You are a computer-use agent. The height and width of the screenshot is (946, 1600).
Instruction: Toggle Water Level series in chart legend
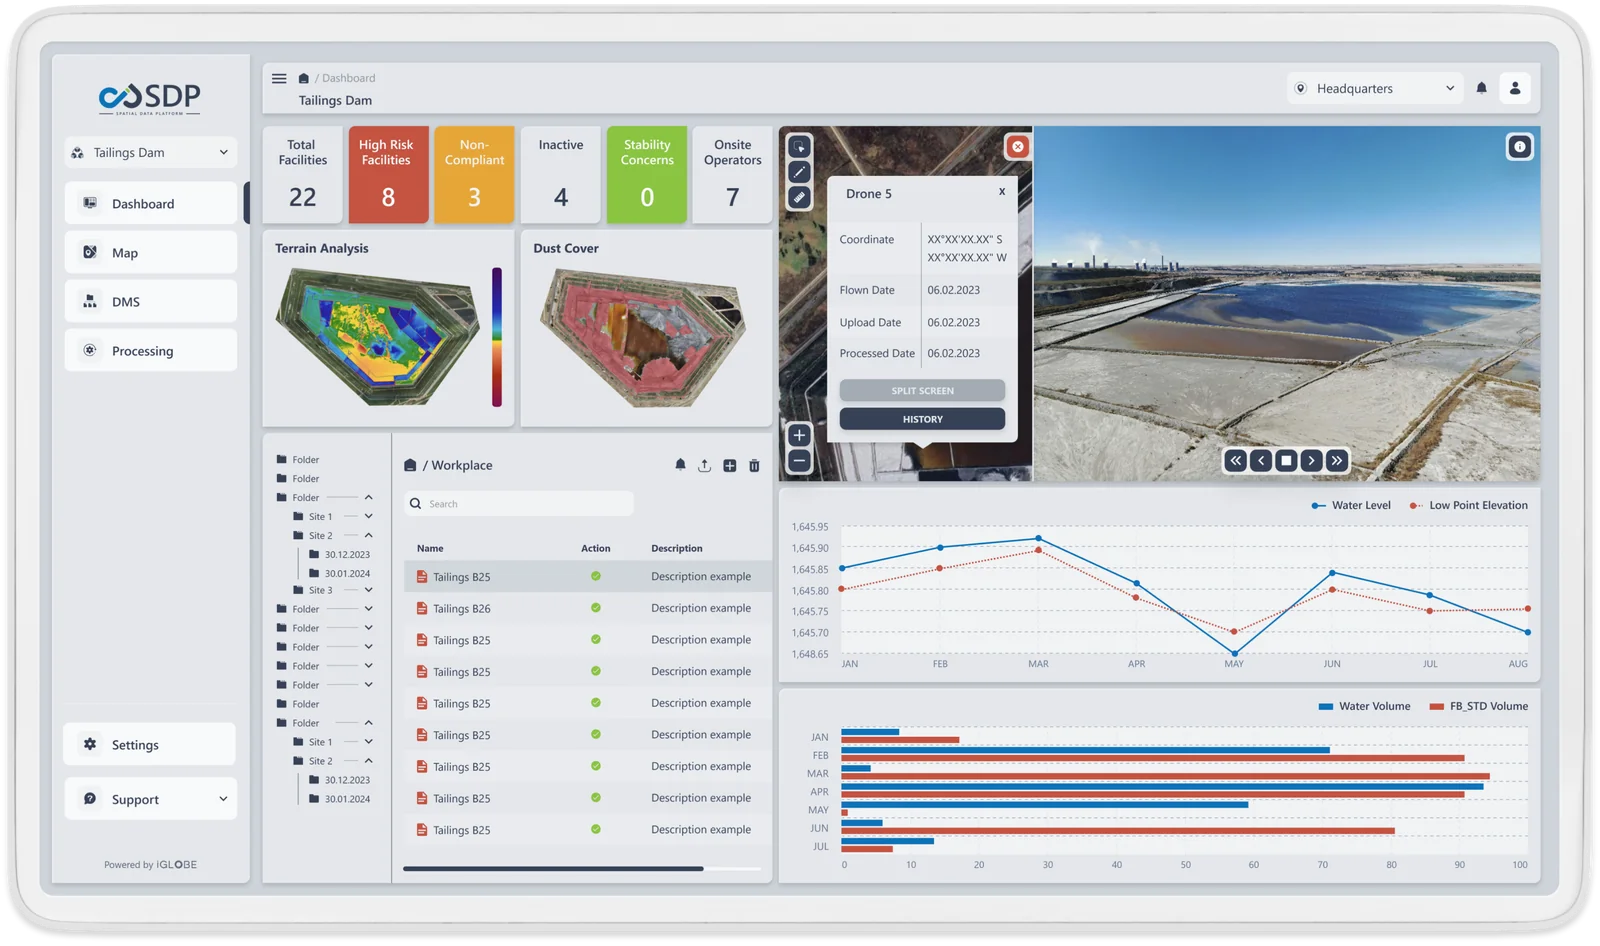click(1350, 506)
